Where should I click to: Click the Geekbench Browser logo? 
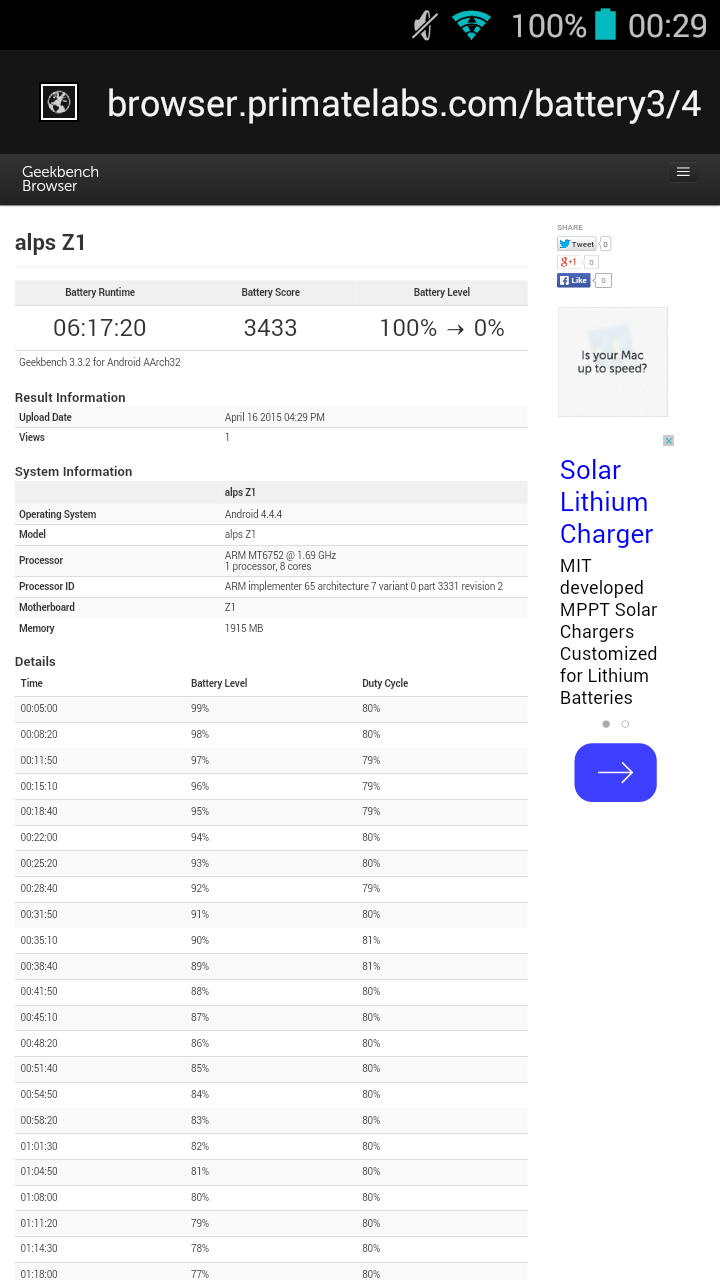pyautogui.click(x=60, y=179)
